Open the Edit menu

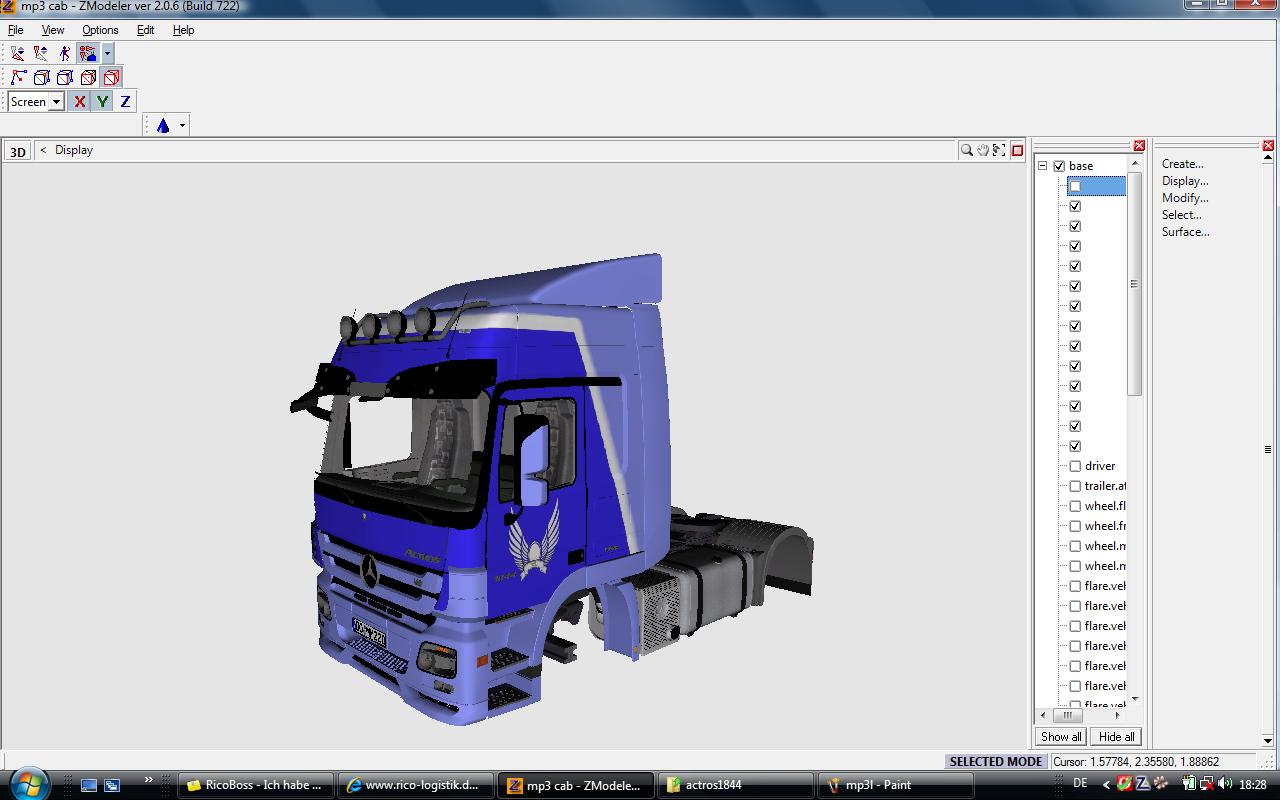[145, 30]
